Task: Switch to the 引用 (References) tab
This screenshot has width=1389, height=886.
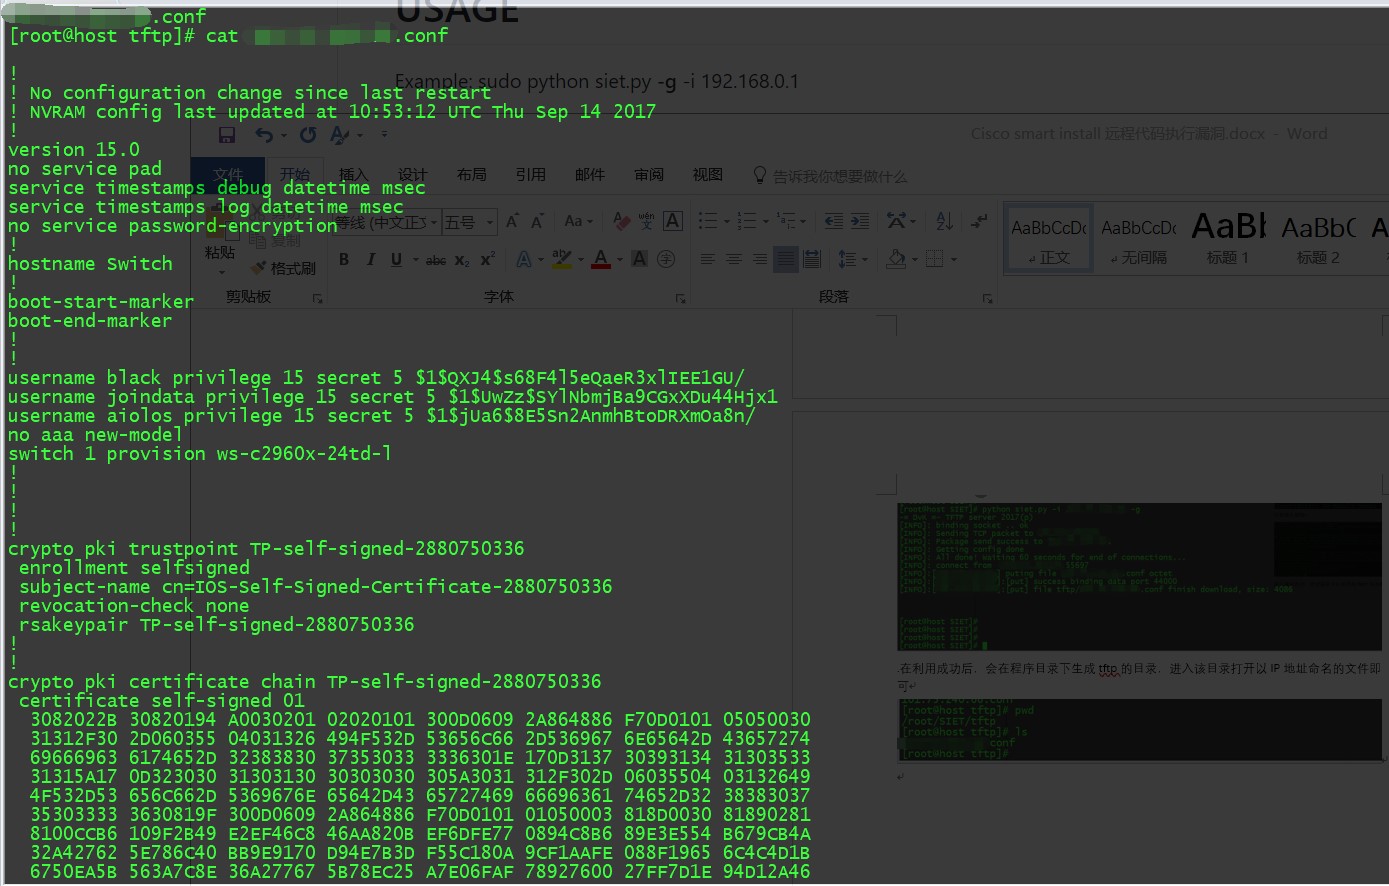Action: tap(530, 175)
